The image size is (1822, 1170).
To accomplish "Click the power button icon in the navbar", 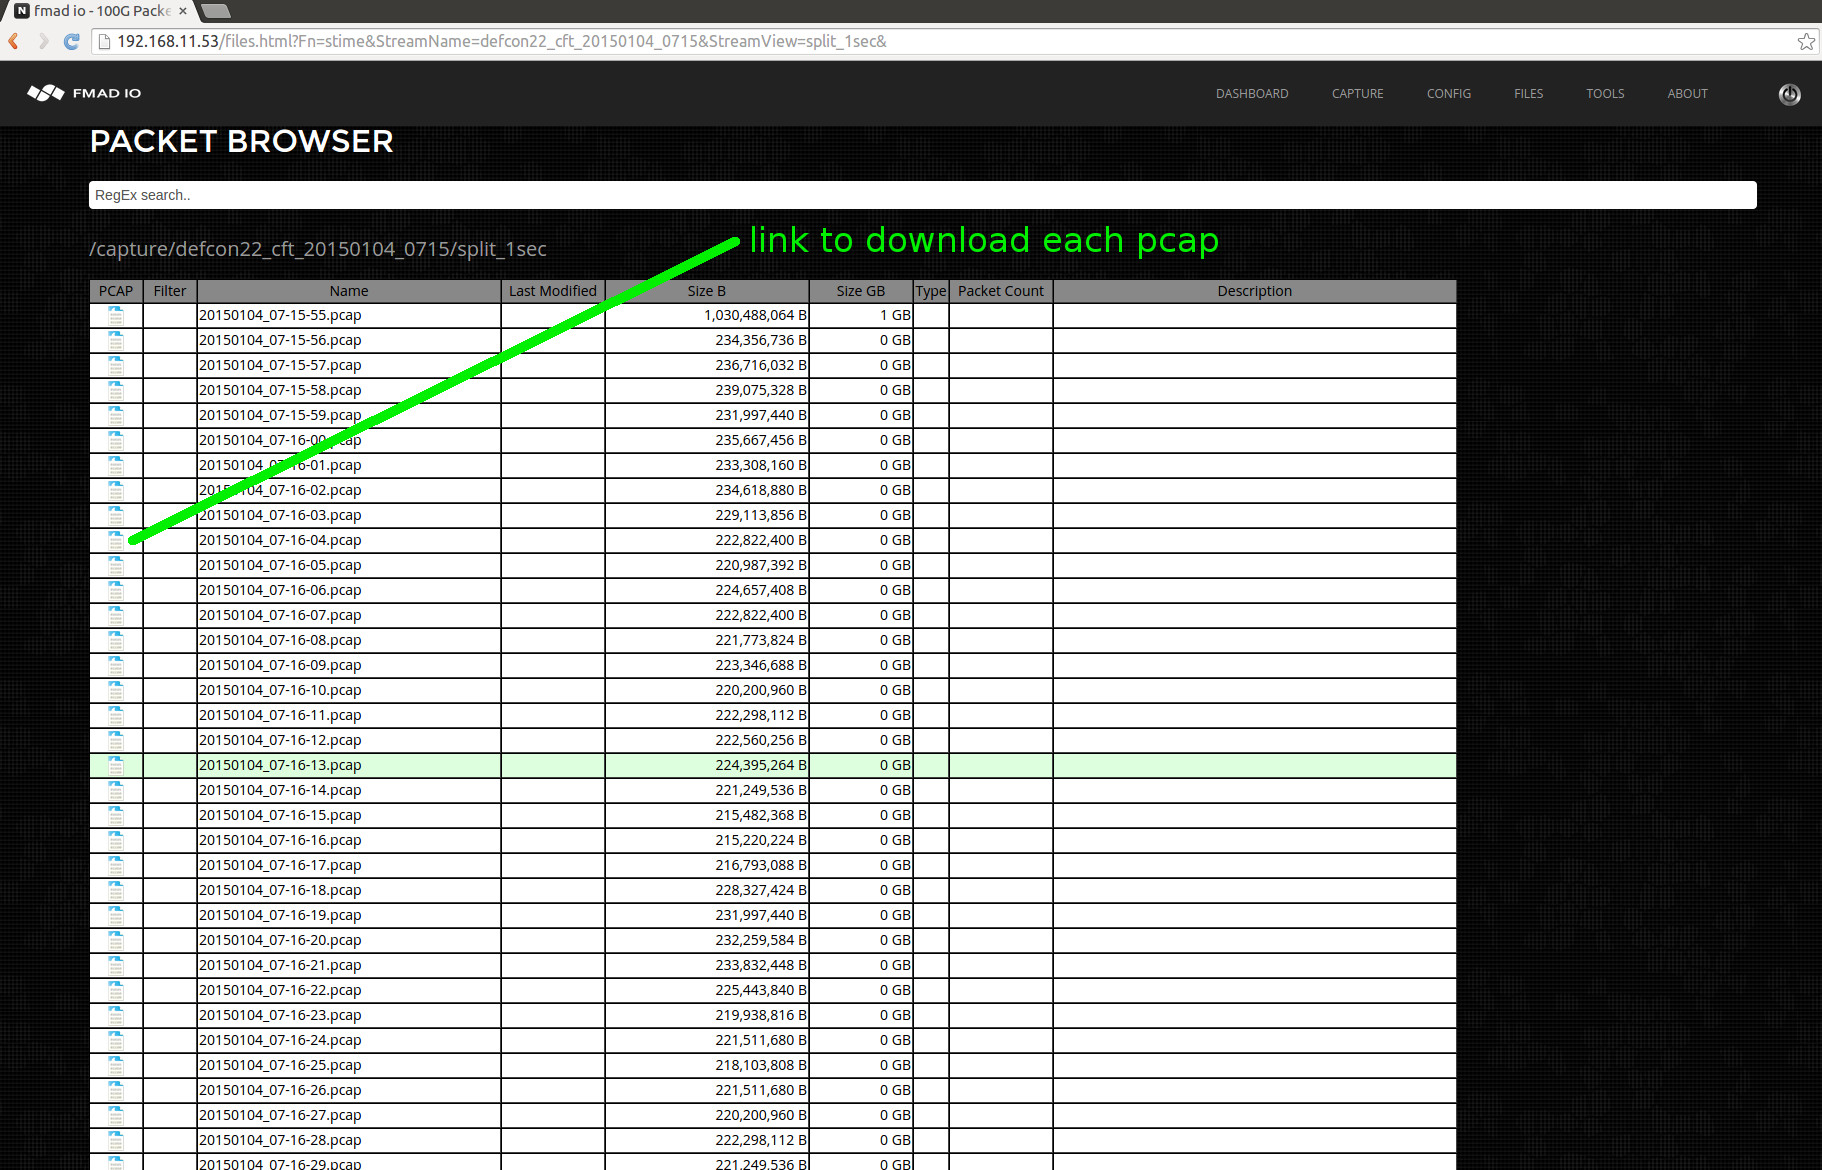I will pyautogui.click(x=1789, y=93).
